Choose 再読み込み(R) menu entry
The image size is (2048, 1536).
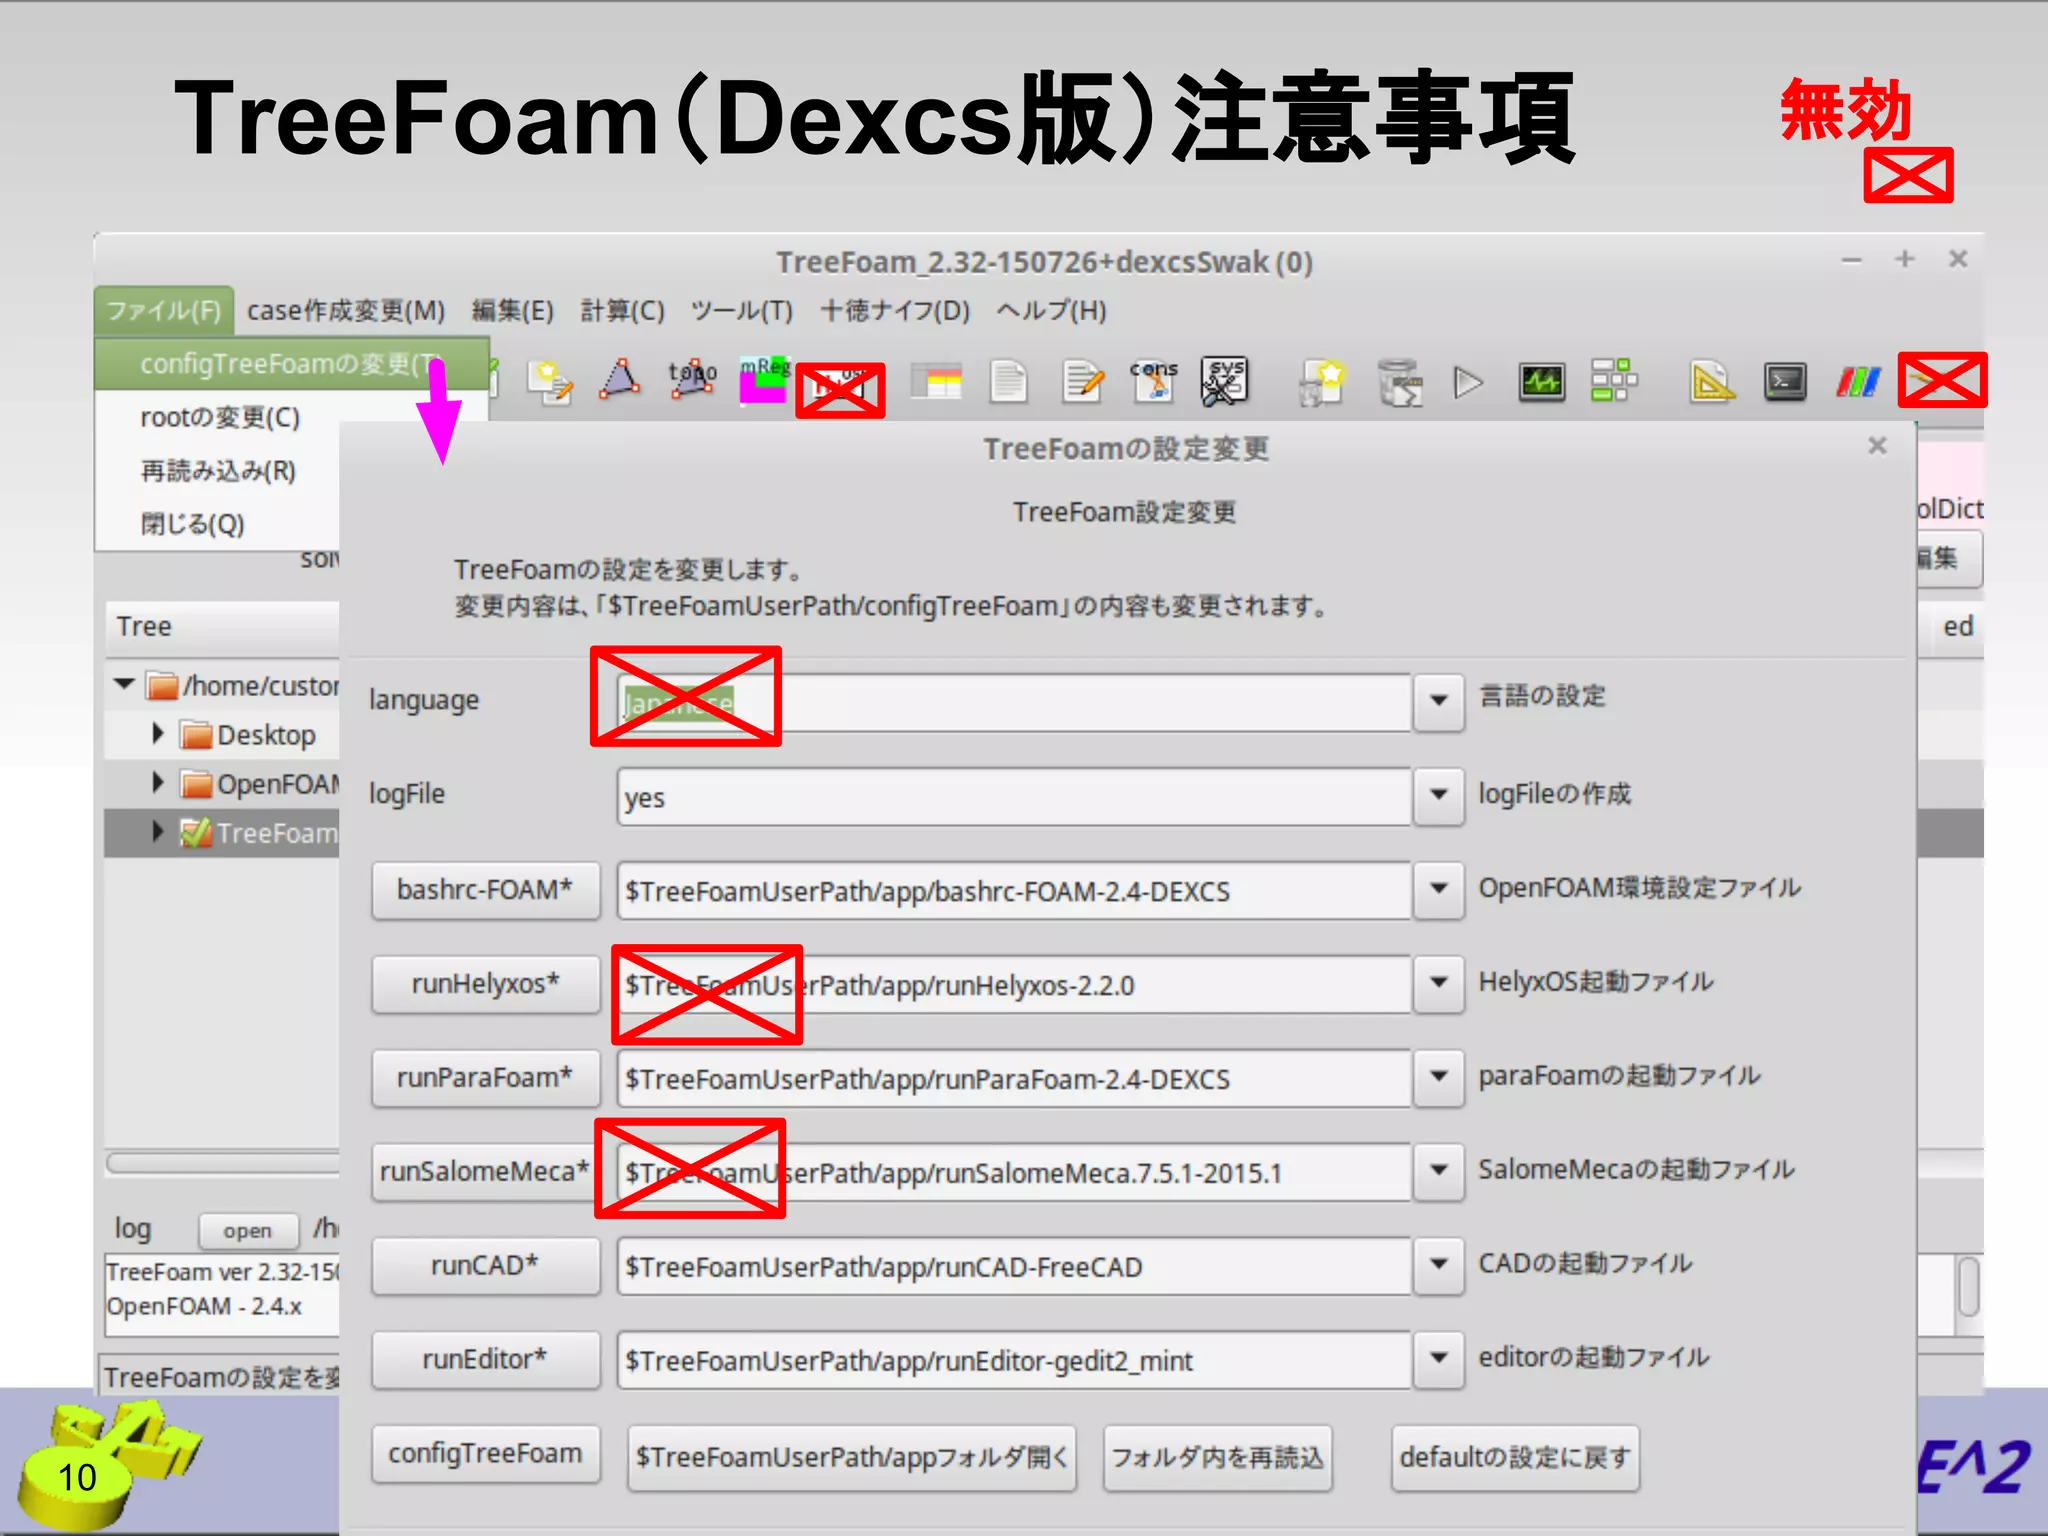(x=218, y=470)
